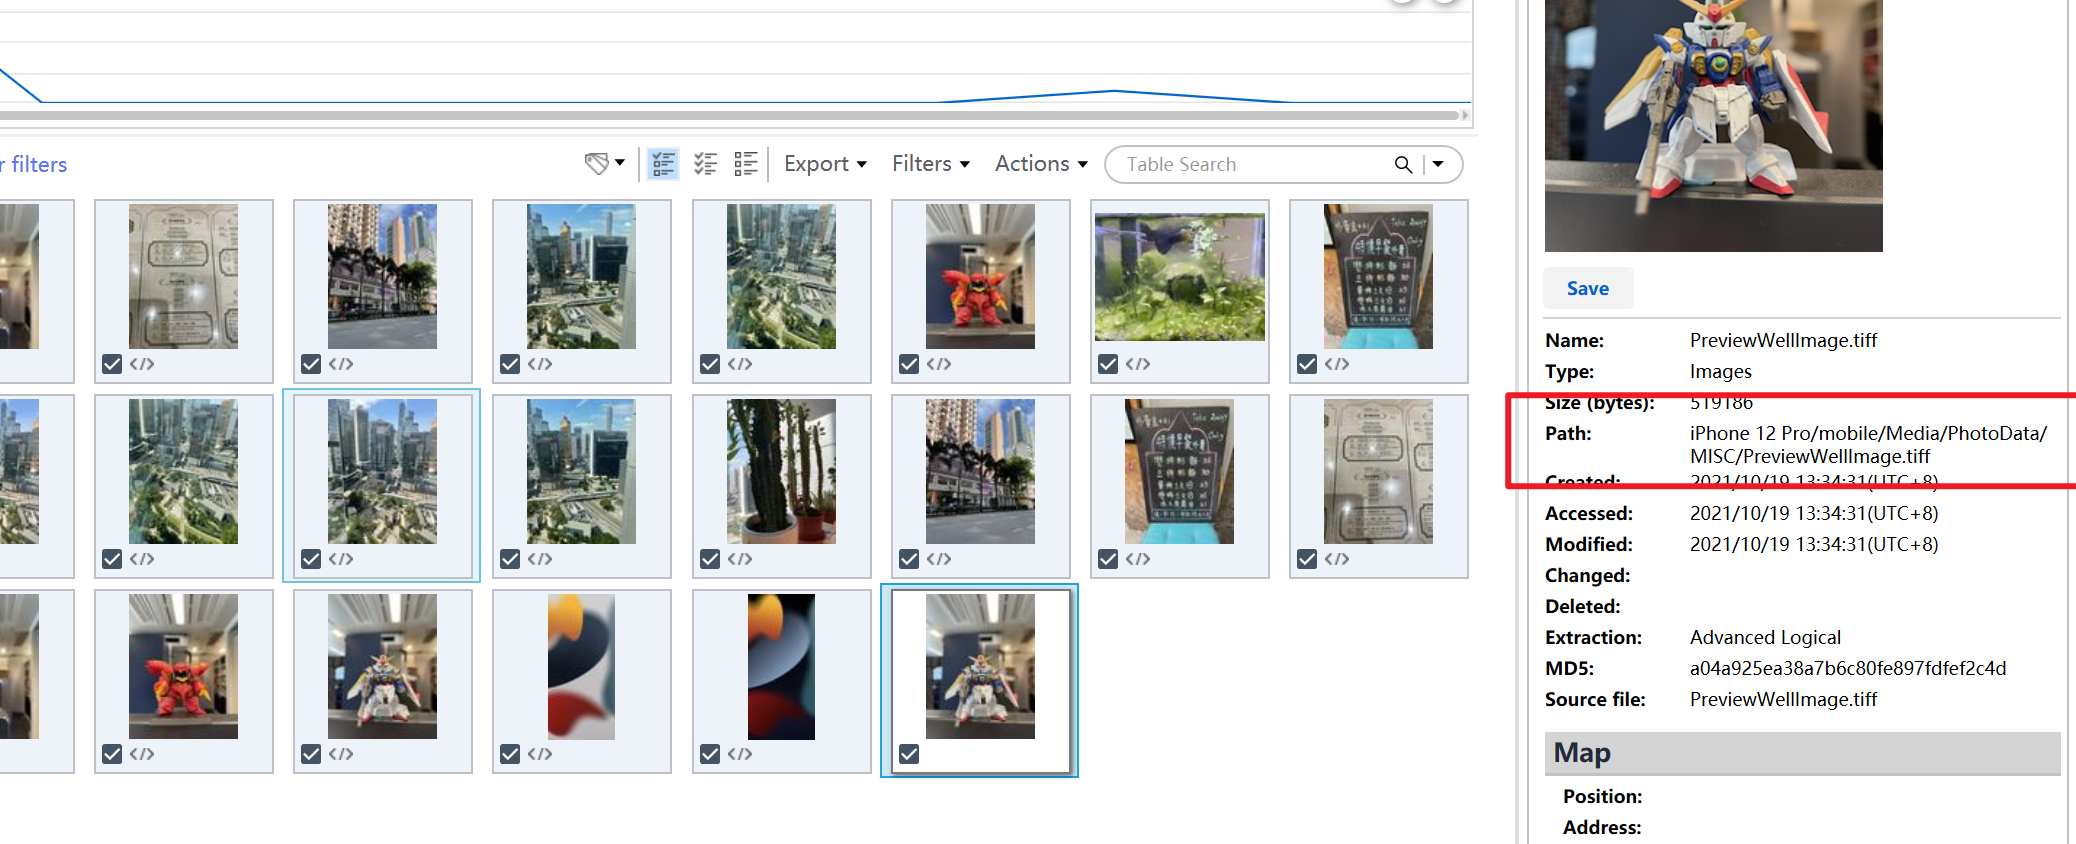Click code icon under top-row paper menu

coord(142,364)
